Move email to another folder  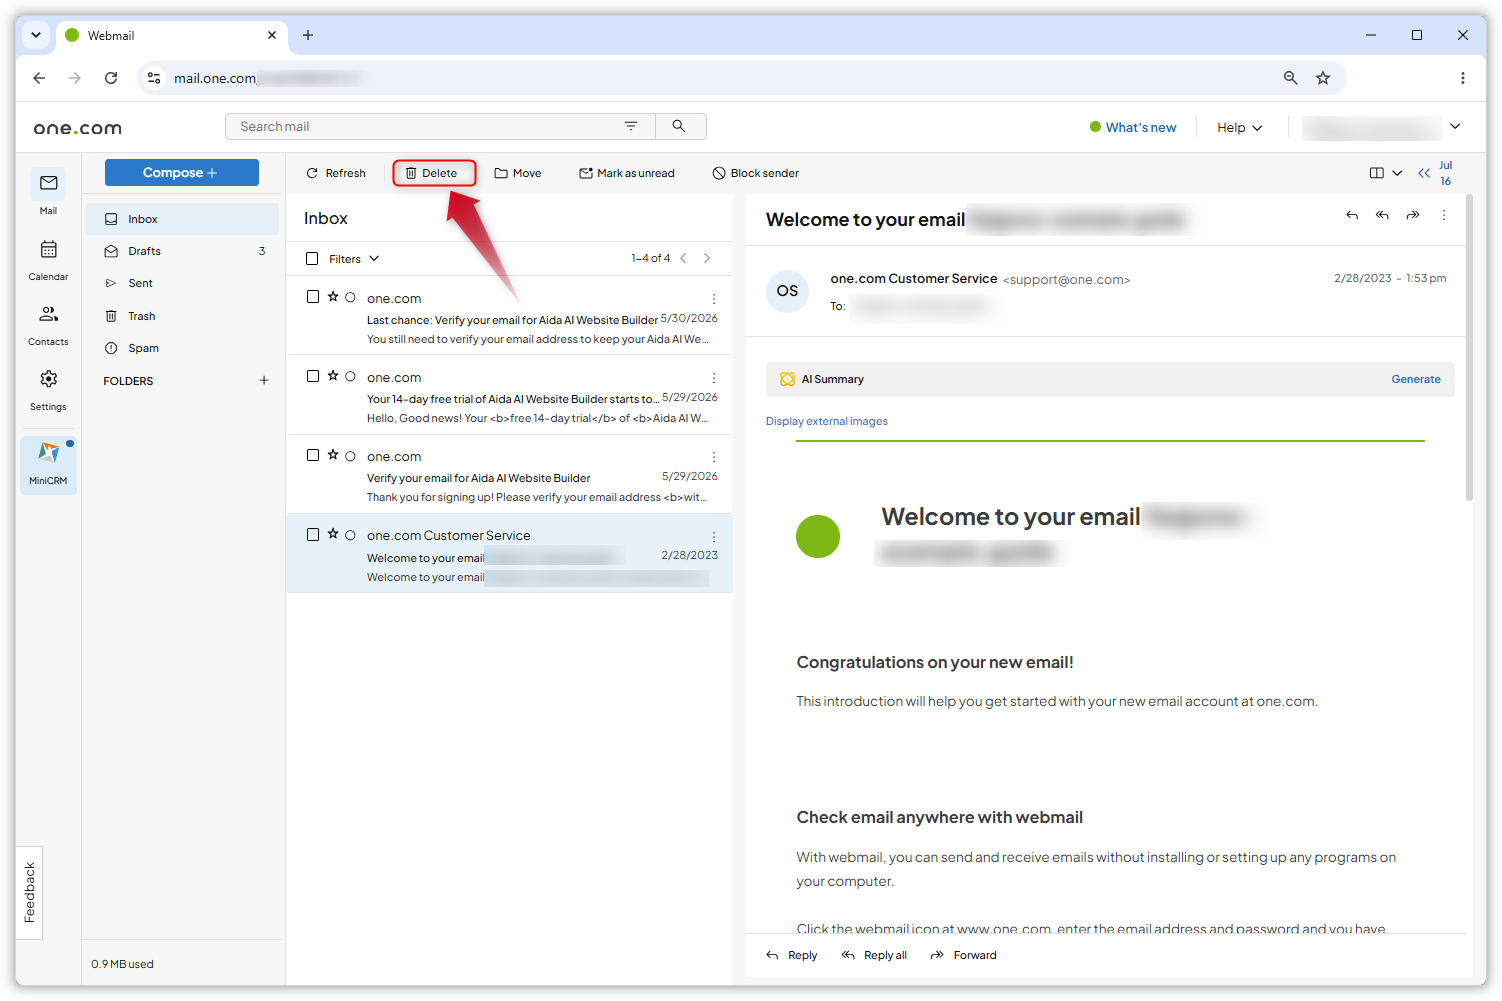click(518, 173)
